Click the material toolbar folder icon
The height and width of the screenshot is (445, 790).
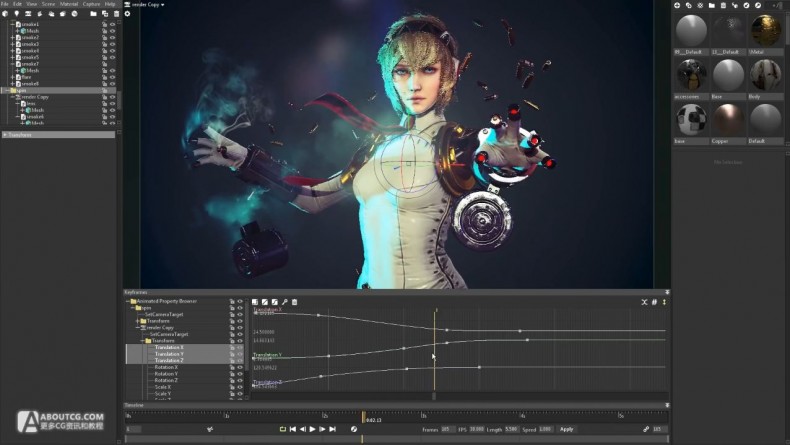pos(711,5)
